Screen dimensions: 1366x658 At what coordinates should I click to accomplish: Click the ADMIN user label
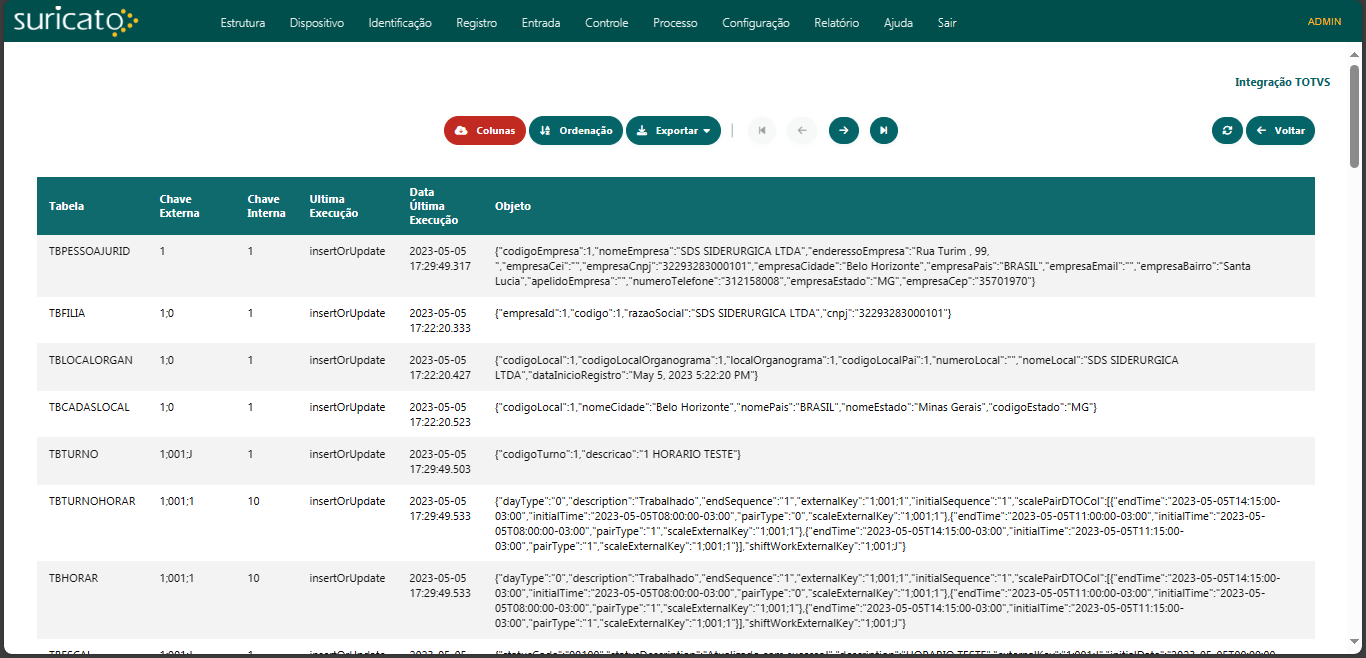point(1324,22)
